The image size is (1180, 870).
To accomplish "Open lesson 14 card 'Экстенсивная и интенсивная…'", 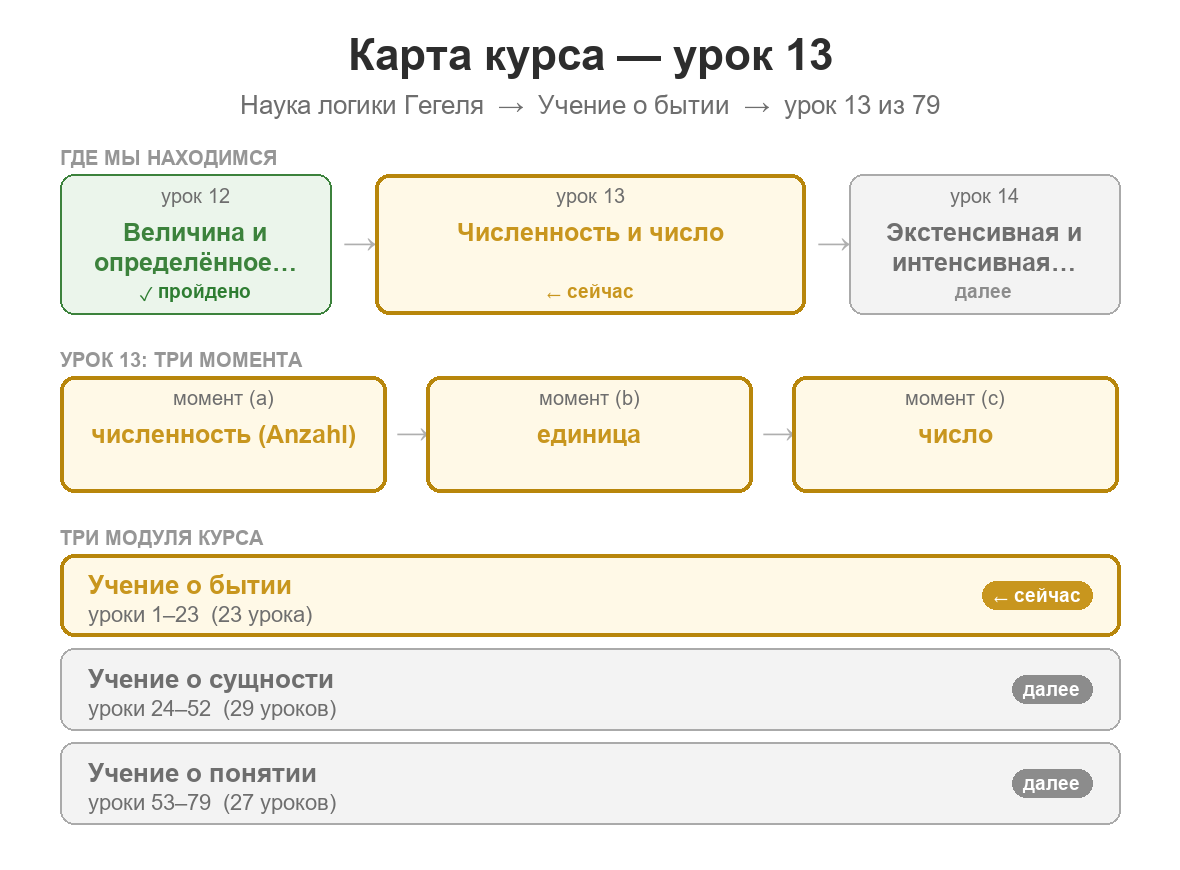I will 984,245.
